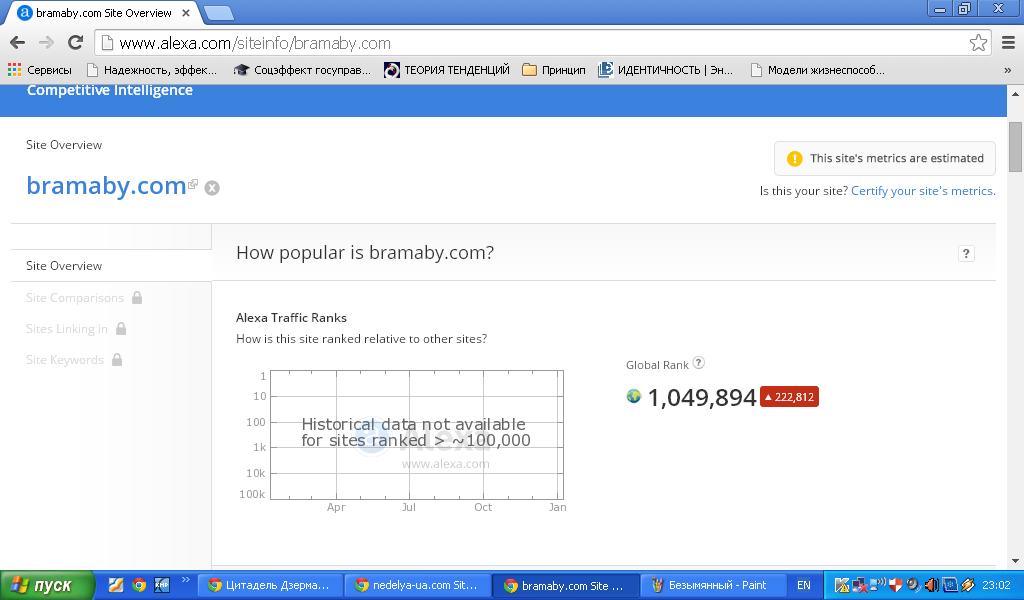
Task: Click the red 222,812 rank change badge
Action: [x=789, y=397]
